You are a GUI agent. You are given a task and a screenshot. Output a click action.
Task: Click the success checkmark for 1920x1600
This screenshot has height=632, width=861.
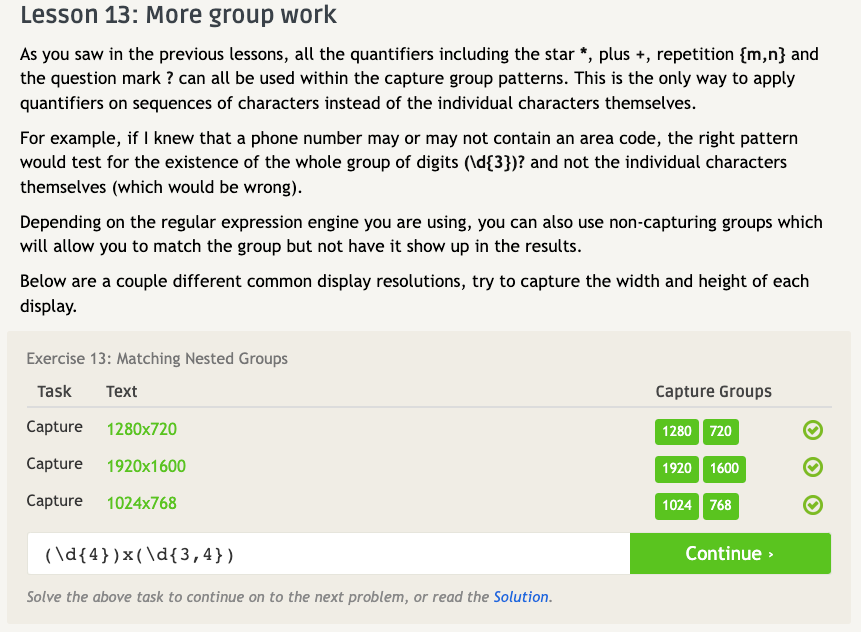pos(813,467)
